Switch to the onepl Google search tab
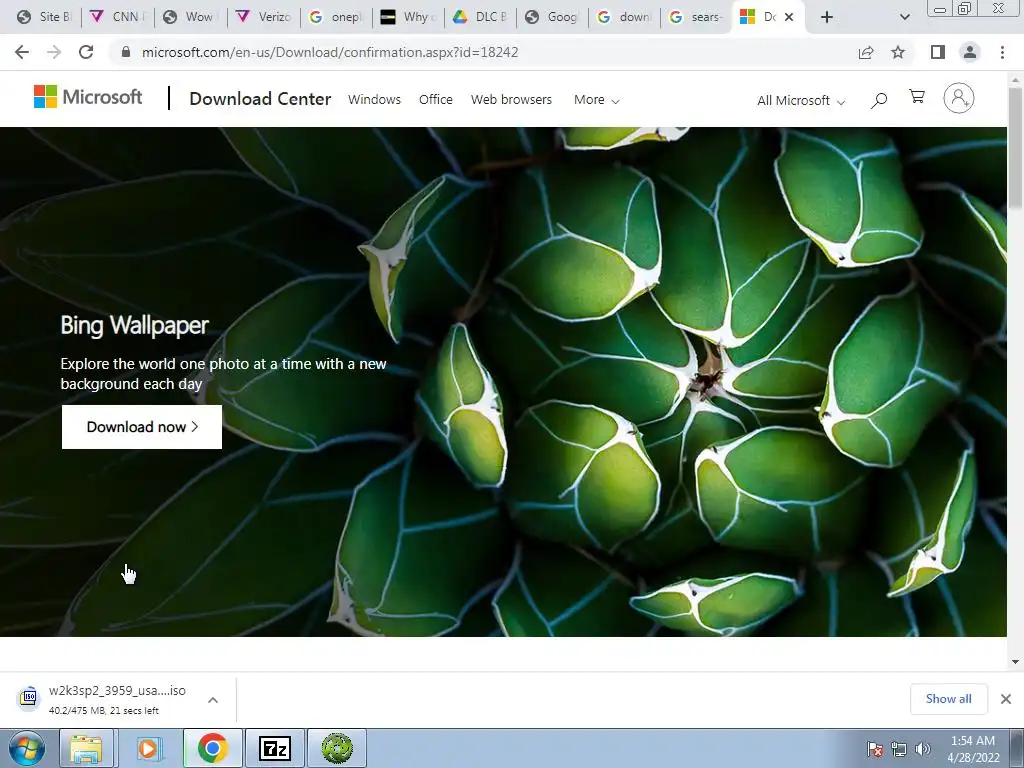The image size is (1024, 768). coord(336,17)
